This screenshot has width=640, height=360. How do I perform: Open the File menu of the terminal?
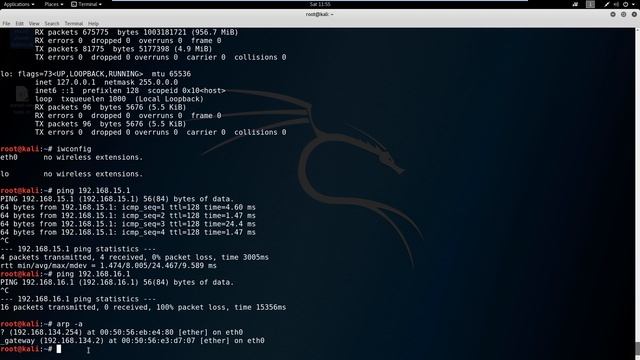6,24
